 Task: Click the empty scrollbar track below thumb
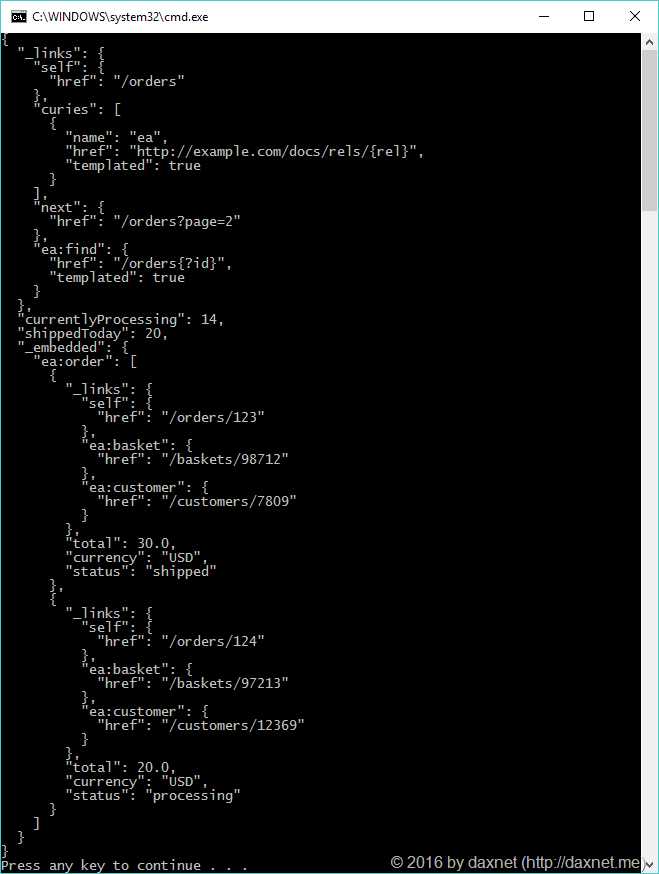pyautogui.click(x=649, y=532)
